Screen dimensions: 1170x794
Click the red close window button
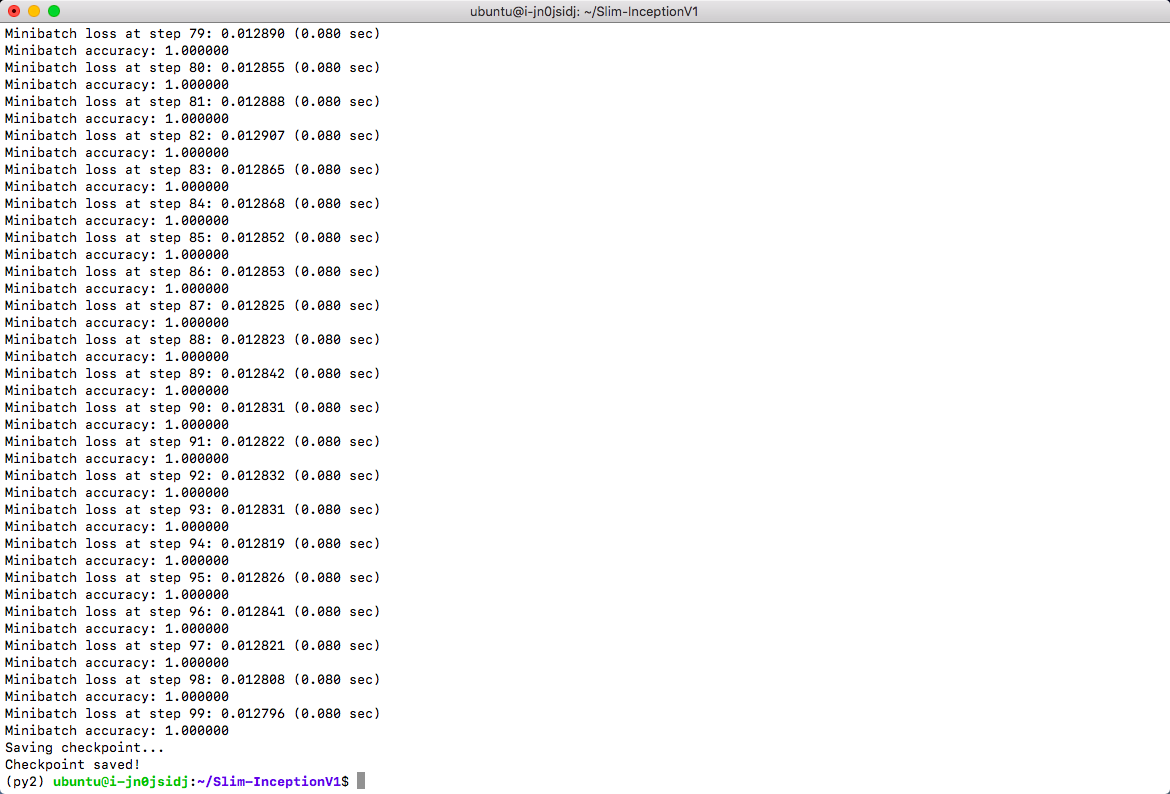tap(14, 11)
